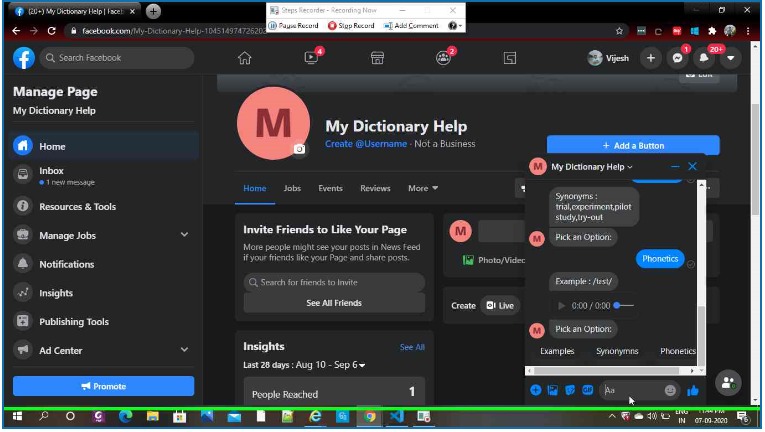Open the Account dropdown arrow
The height and width of the screenshot is (432, 765).
point(730,58)
